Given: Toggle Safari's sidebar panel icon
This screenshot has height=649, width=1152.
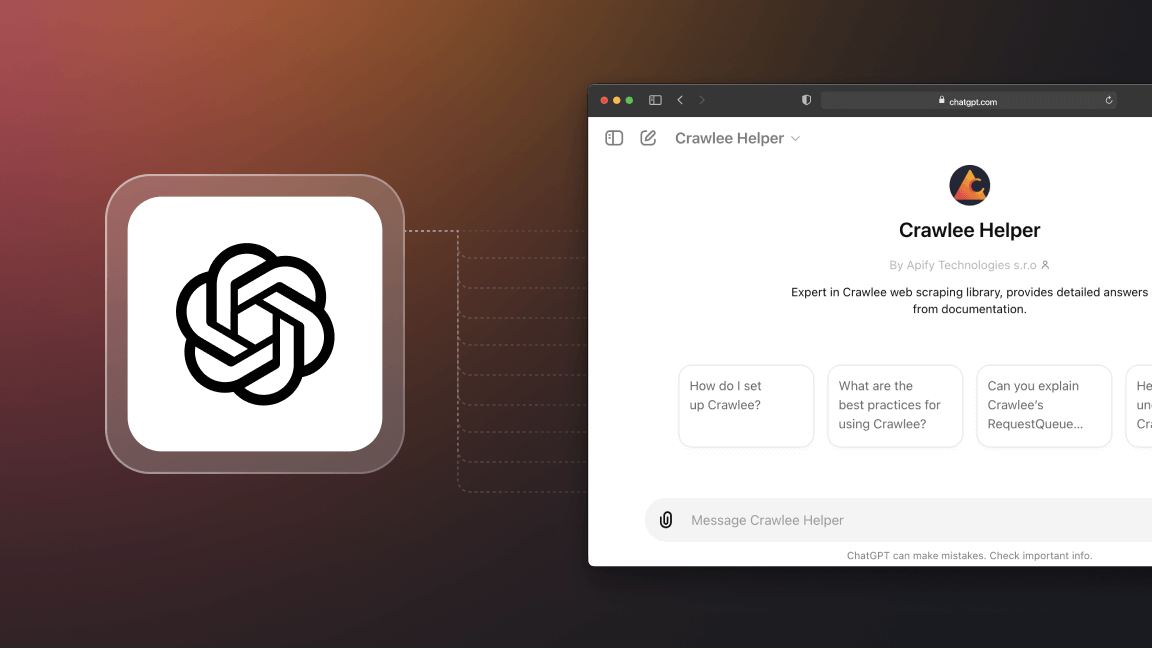Looking at the screenshot, I should click(x=655, y=100).
